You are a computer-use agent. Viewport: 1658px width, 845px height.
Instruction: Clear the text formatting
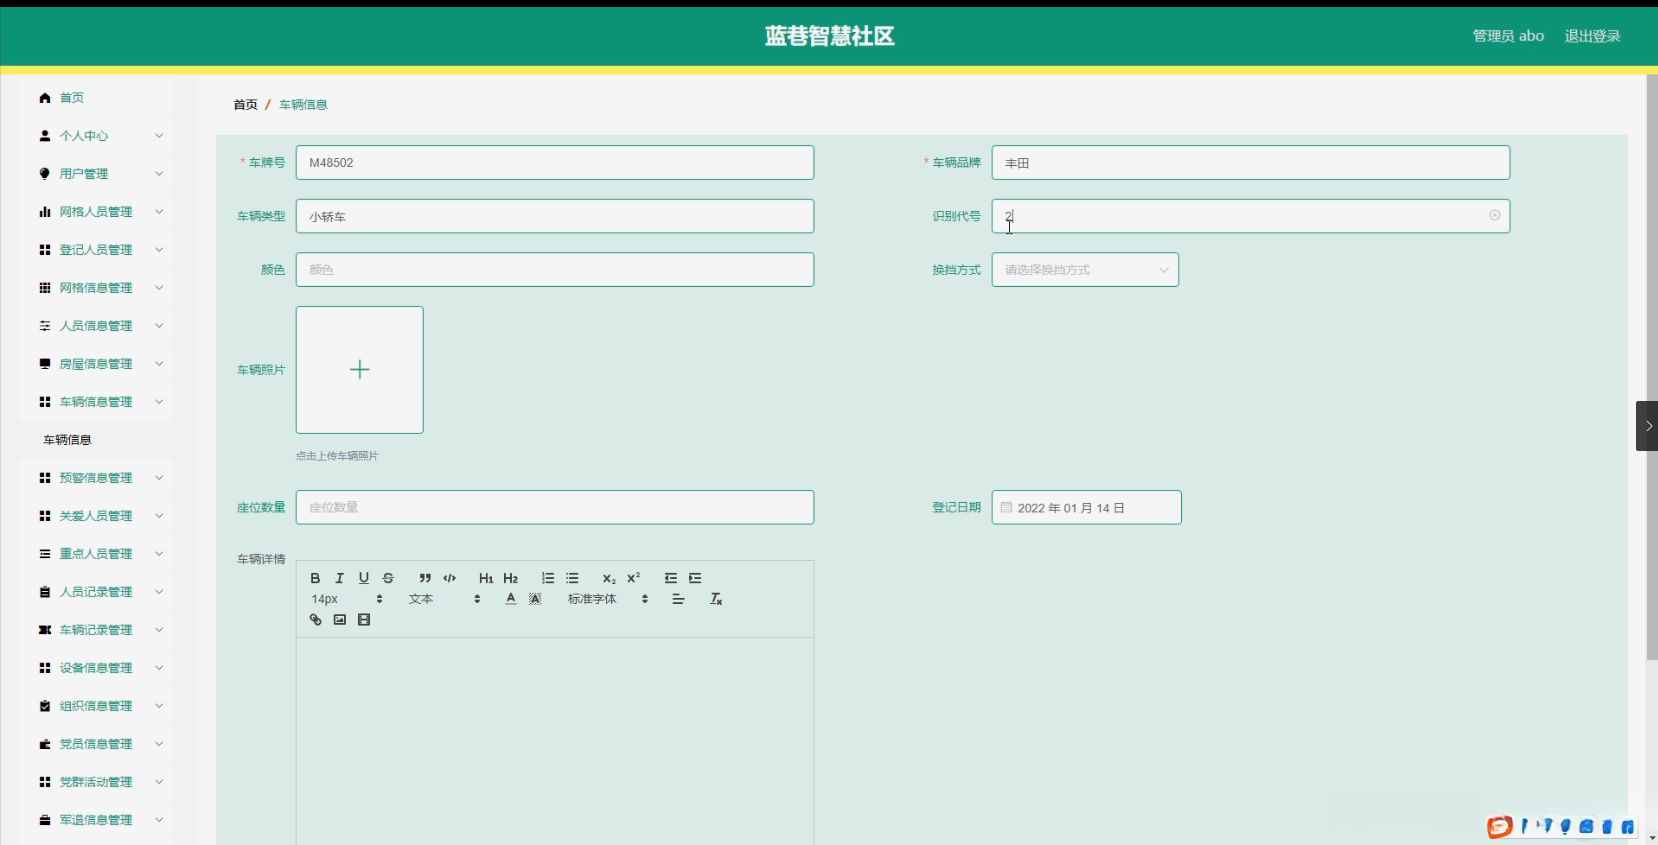(x=716, y=599)
